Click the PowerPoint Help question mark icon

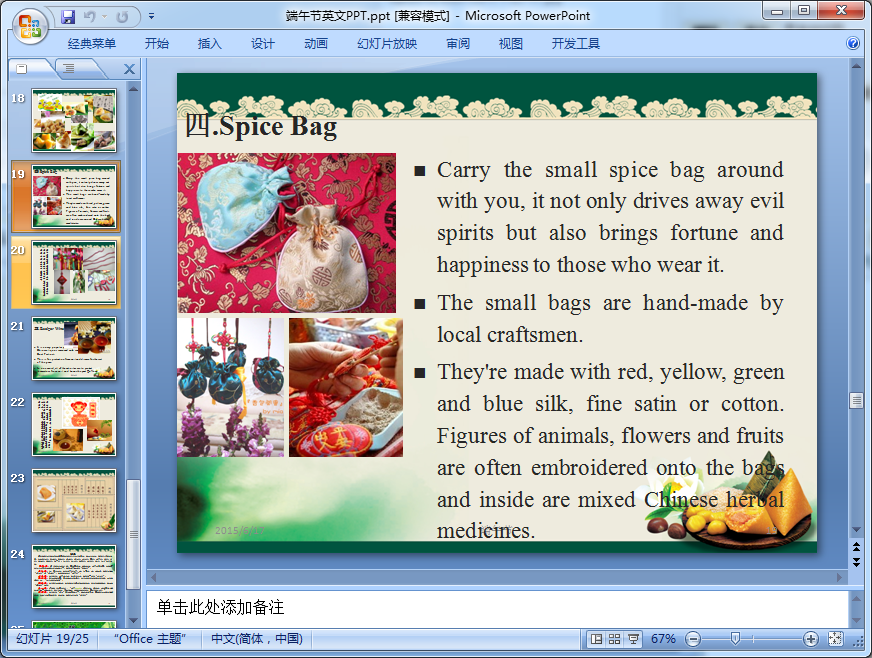(853, 43)
